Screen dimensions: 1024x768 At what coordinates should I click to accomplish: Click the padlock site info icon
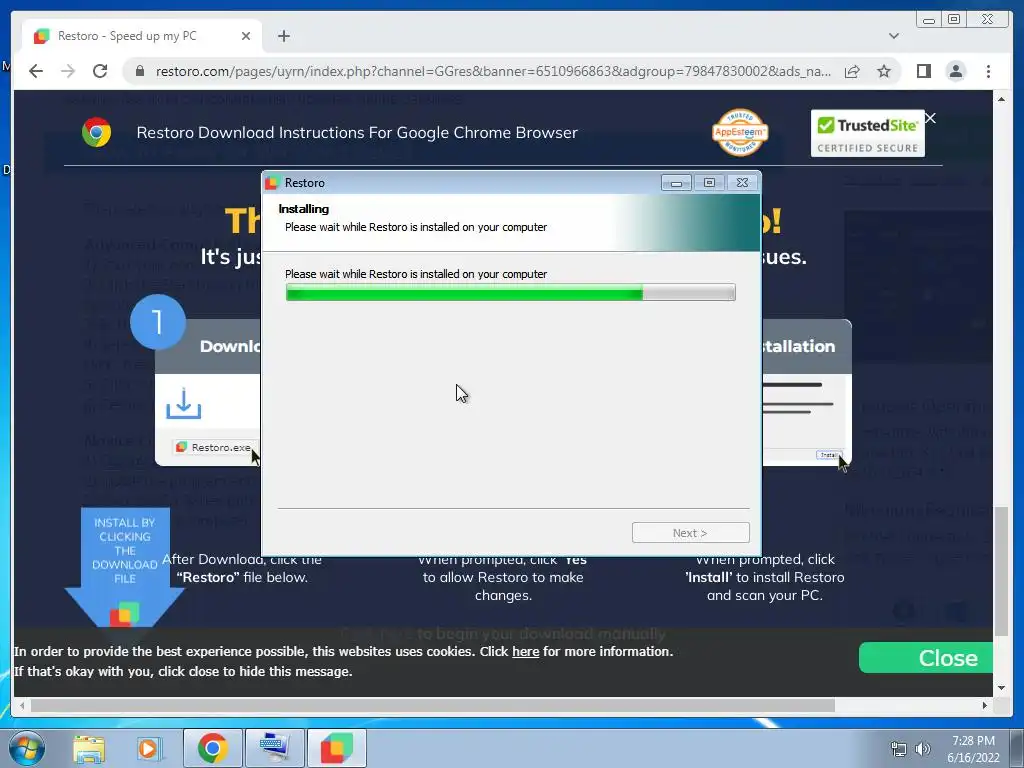tap(140, 71)
